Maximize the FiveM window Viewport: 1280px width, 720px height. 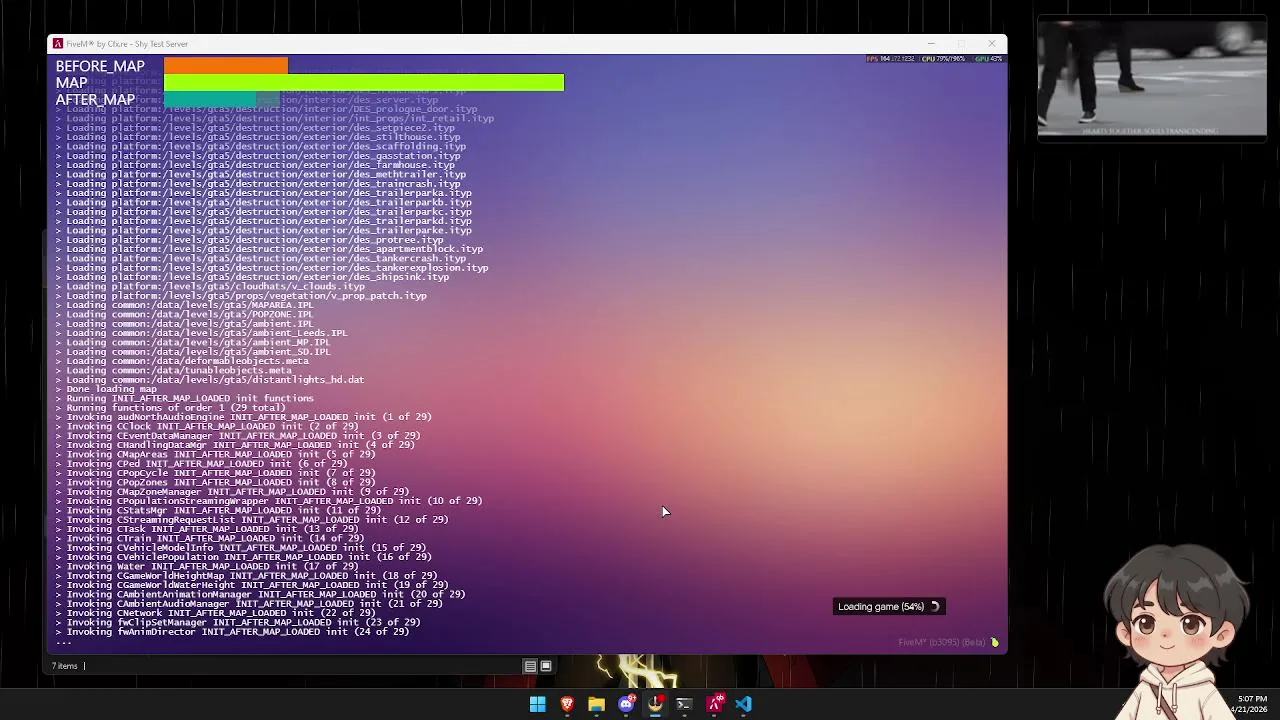click(961, 44)
